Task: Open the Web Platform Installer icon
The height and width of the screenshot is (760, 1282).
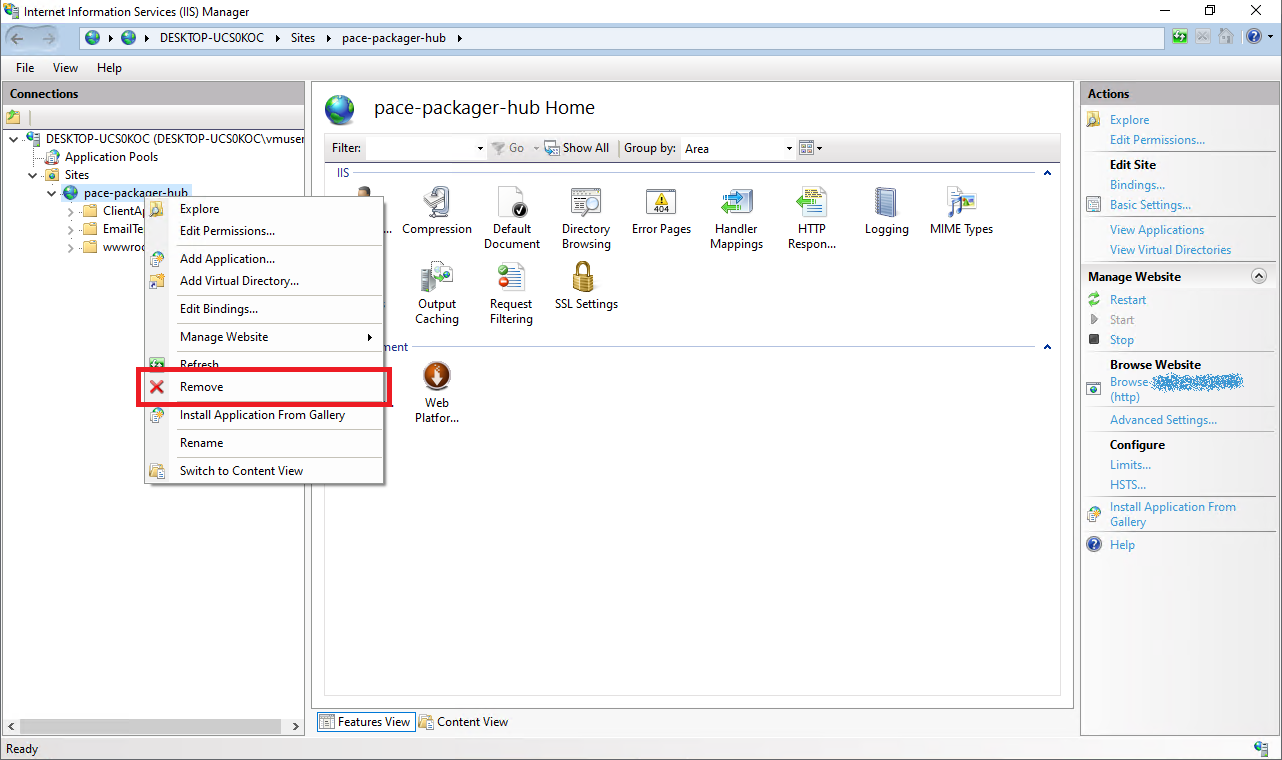Action: [x=437, y=393]
